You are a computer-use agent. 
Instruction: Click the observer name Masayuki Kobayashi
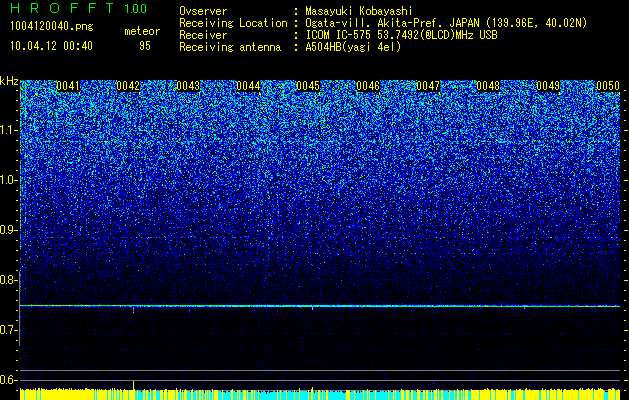[x=359, y=11]
